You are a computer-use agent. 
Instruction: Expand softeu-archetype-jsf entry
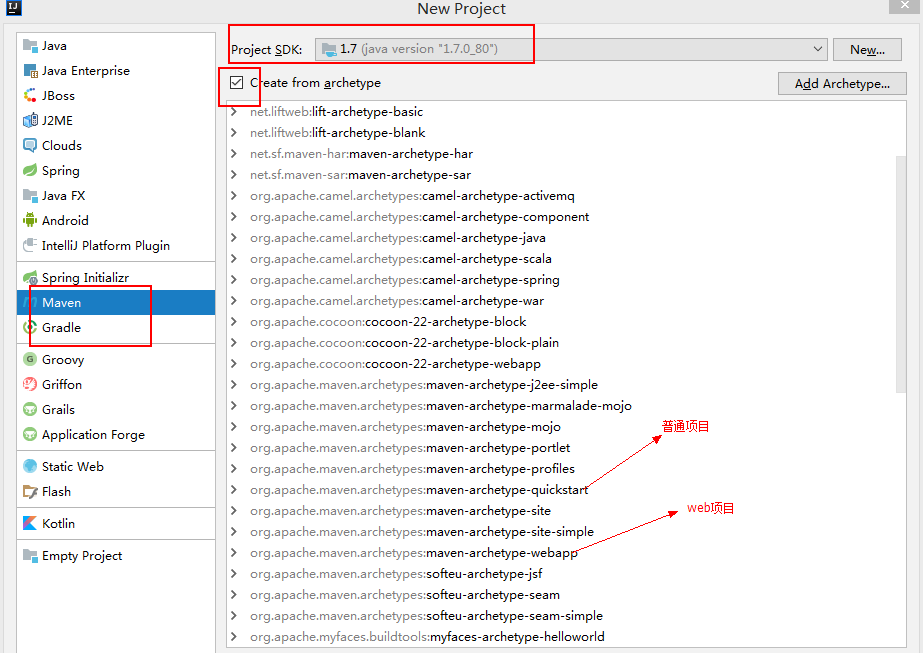point(234,574)
